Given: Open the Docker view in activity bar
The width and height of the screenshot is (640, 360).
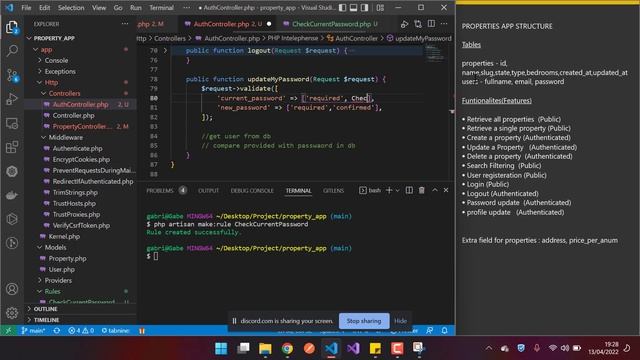Looking at the screenshot, I should coord(12,195).
